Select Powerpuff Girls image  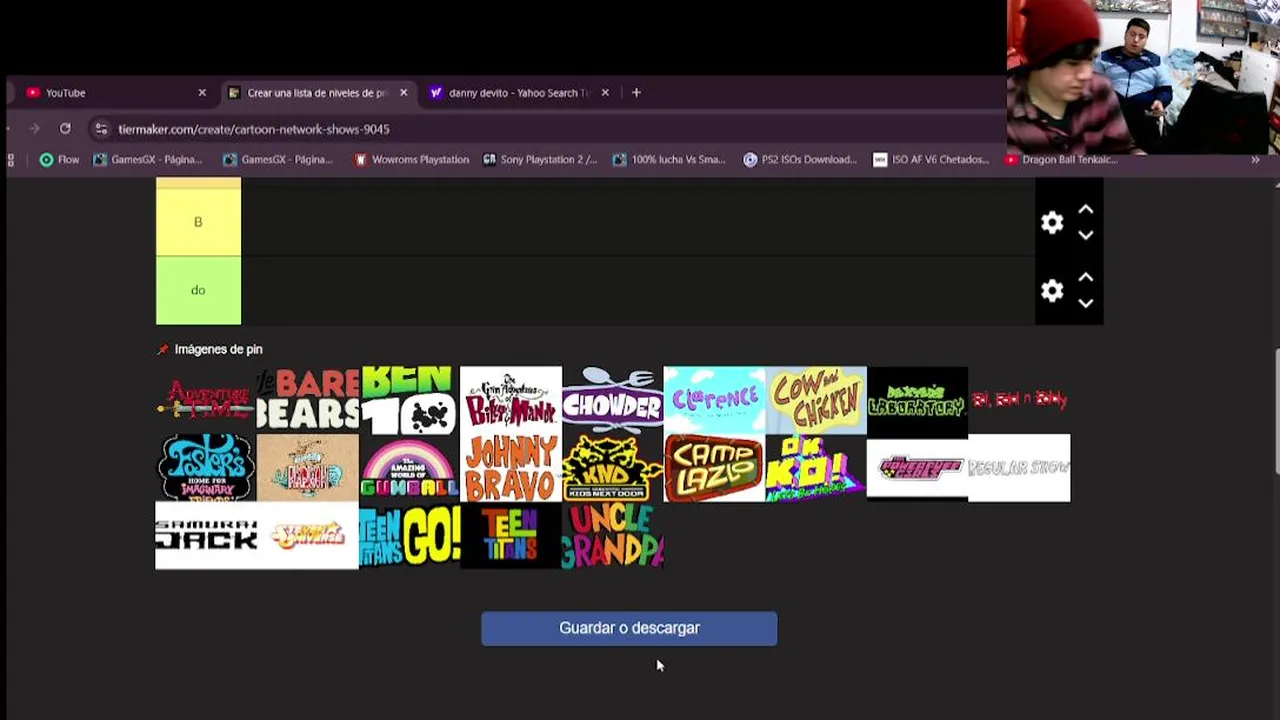pos(917,468)
